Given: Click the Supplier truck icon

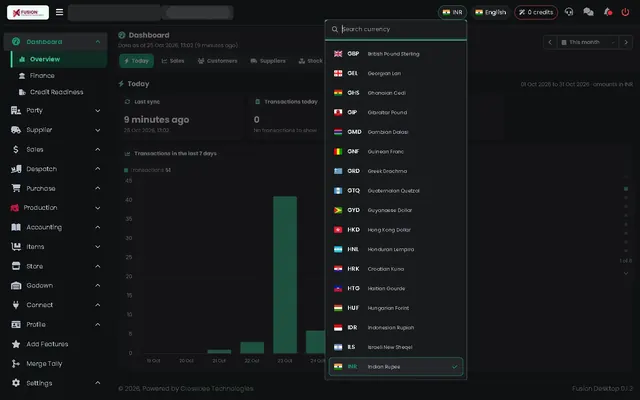Looking at the screenshot, I should point(16,130).
